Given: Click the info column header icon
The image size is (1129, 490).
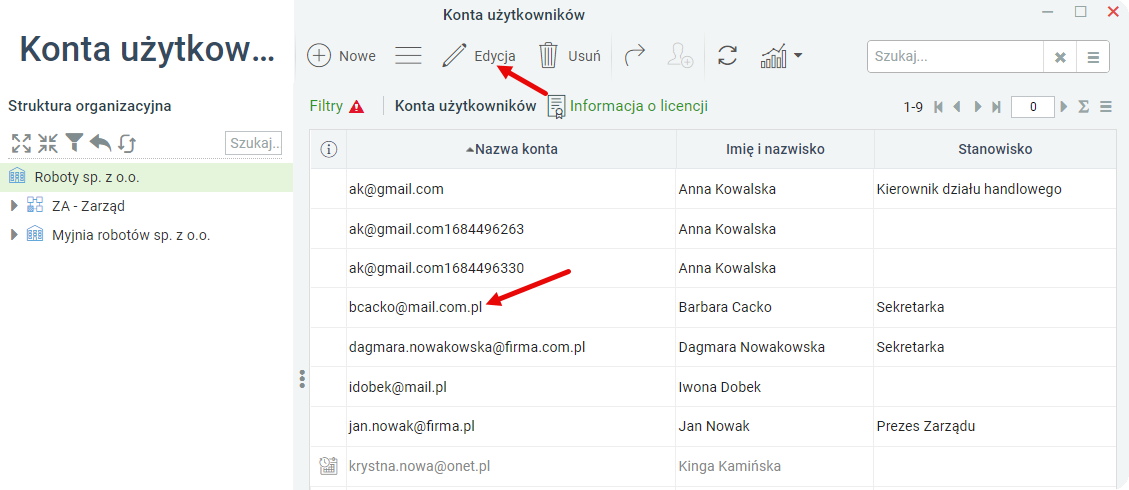Looking at the screenshot, I should [328, 150].
